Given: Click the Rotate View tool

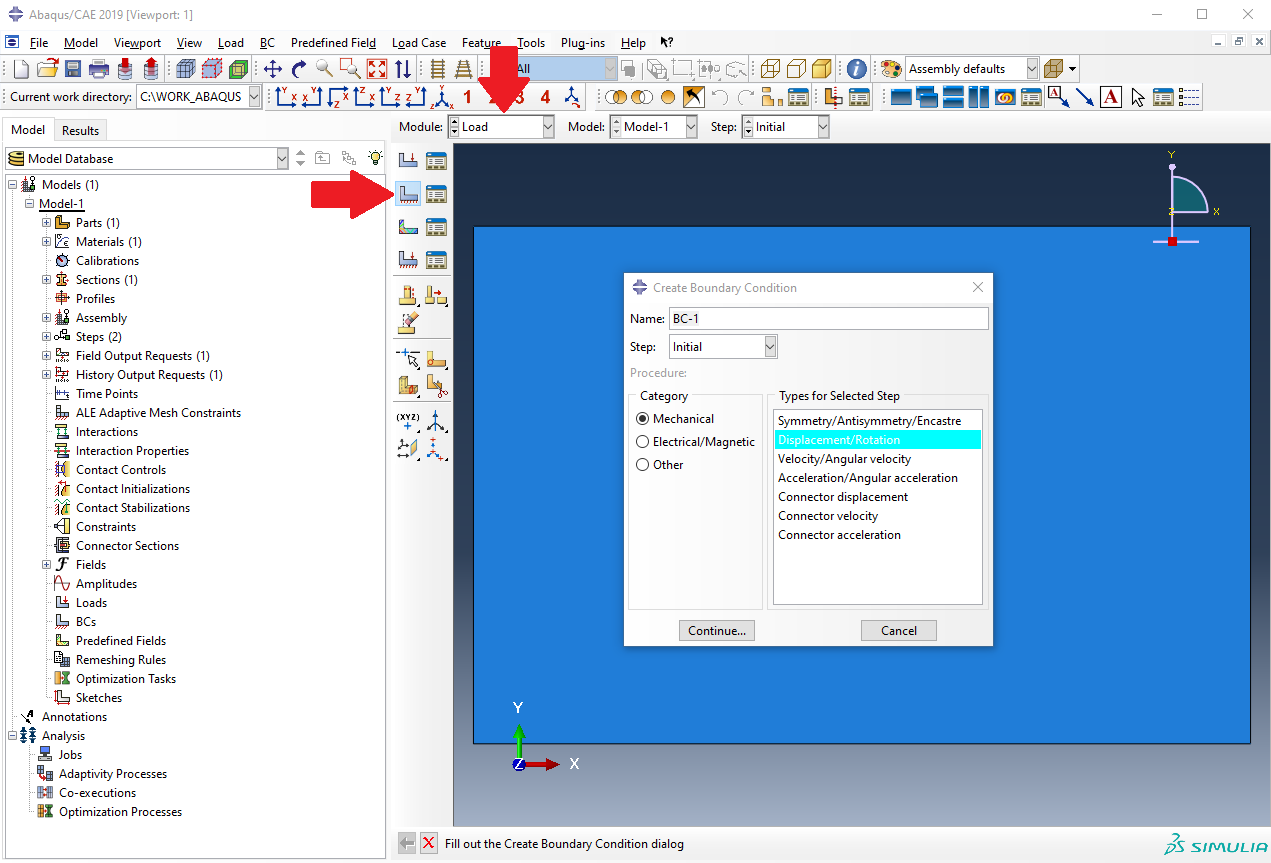Looking at the screenshot, I should click(298, 69).
